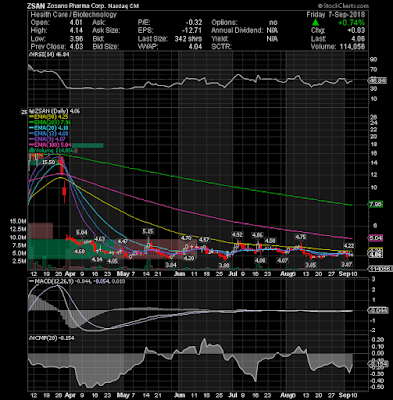This screenshot has height=400, width=393.
Task: Select the Open price value 4.01
Action: [76, 23]
